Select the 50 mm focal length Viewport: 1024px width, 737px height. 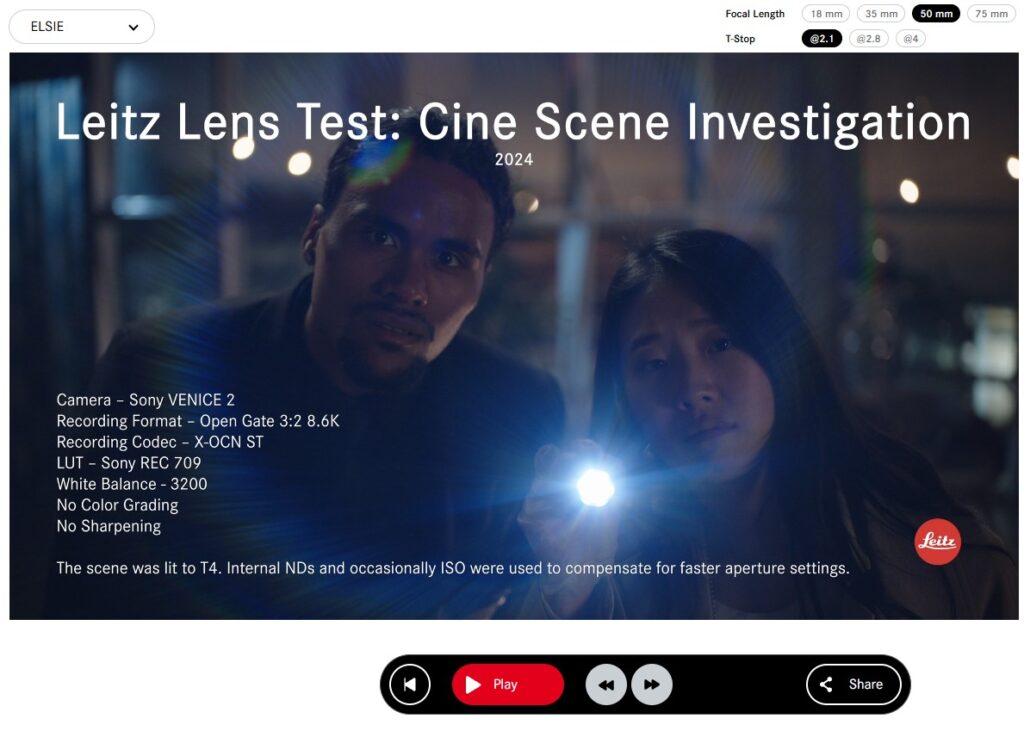[936, 14]
